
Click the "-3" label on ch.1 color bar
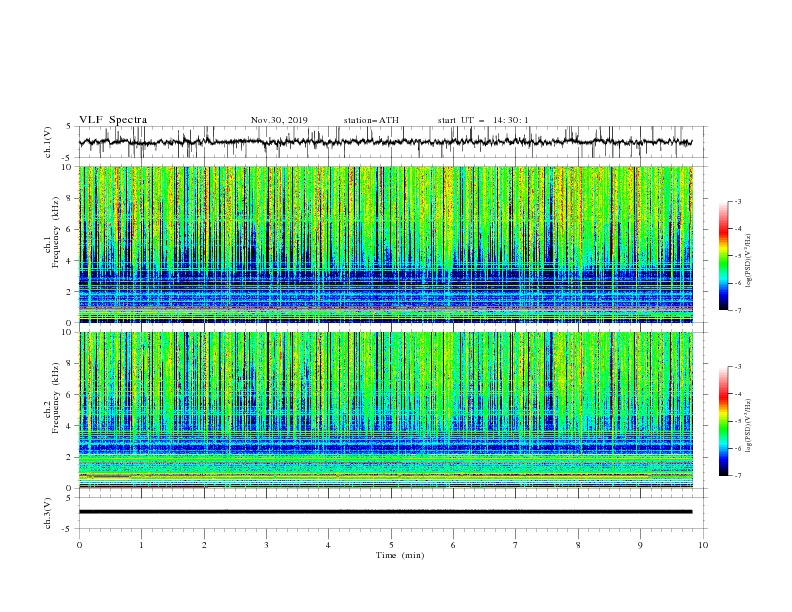[737, 201]
